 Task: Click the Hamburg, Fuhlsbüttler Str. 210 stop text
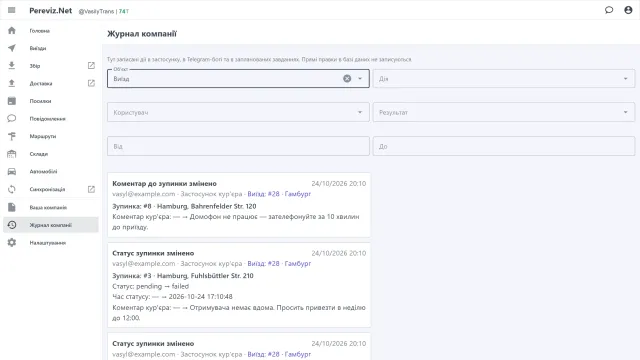click(x=205, y=276)
